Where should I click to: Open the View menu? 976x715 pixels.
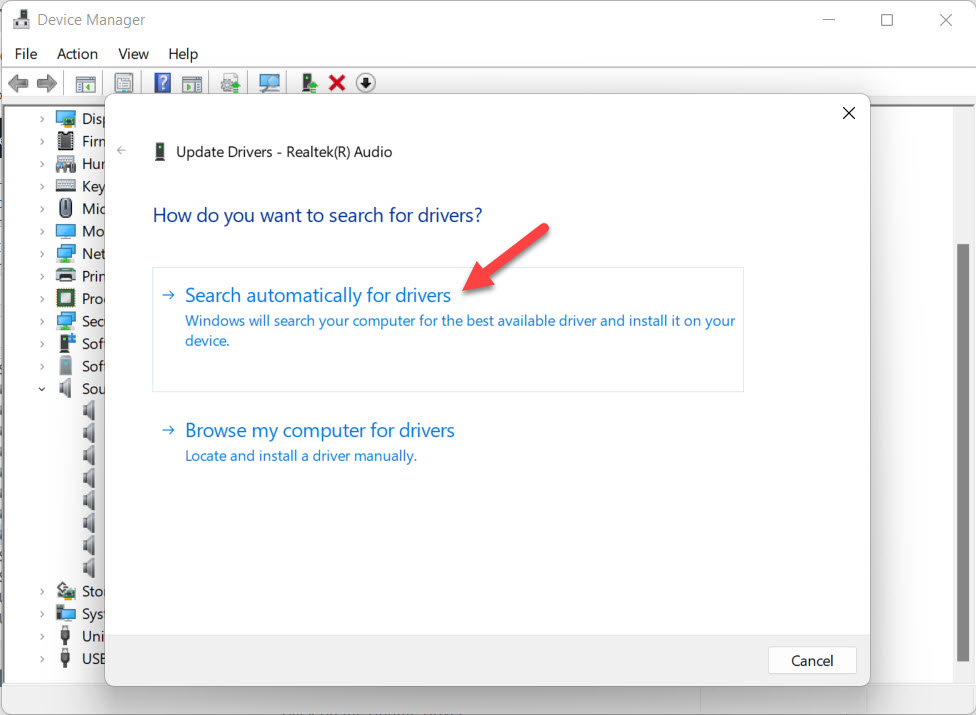click(x=133, y=54)
